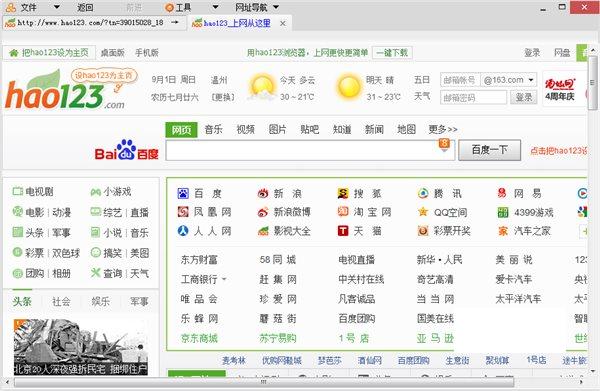This screenshot has height=391, width=600.
Task: Click the mail 登录 button
Action: [x=523, y=97]
